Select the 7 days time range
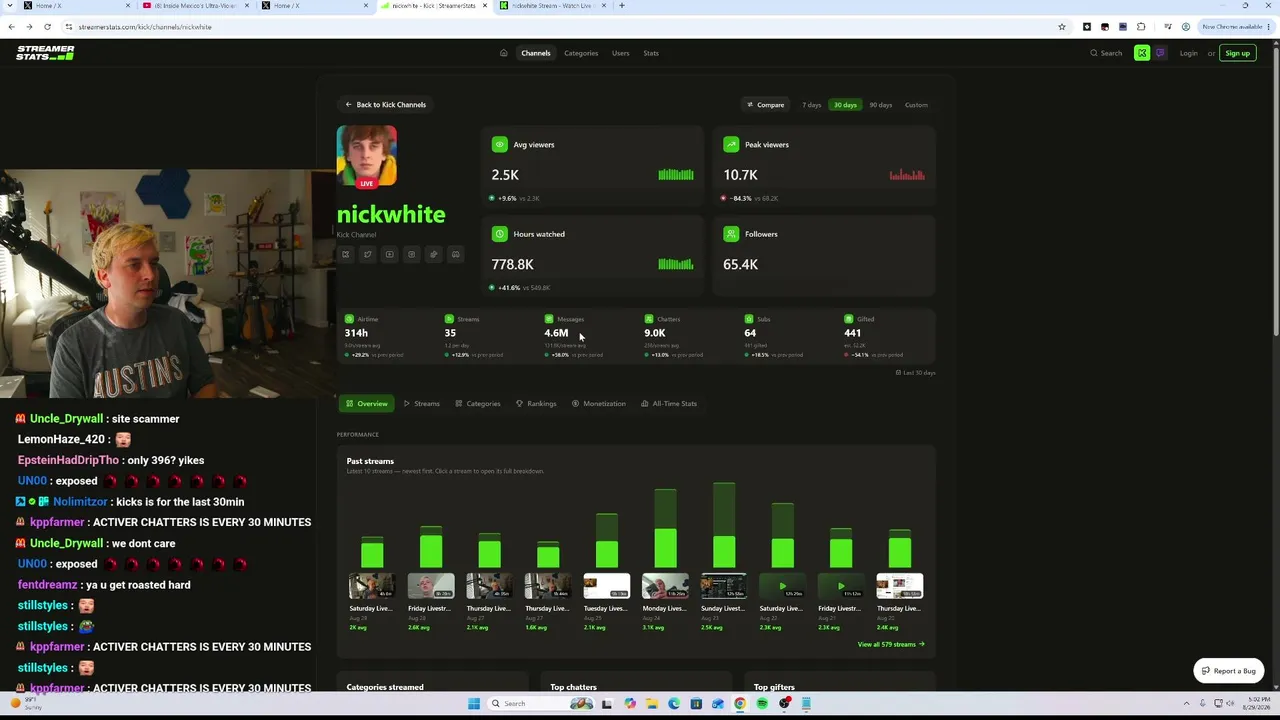This screenshot has width=1280, height=720. tap(812, 105)
